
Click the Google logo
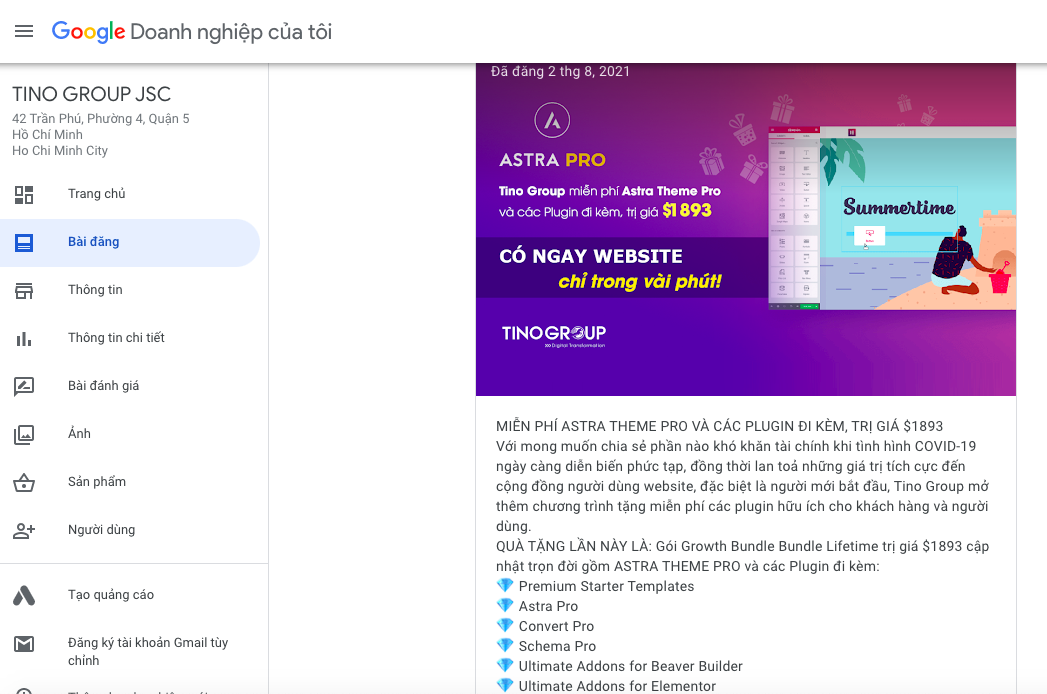click(x=88, y=31)
